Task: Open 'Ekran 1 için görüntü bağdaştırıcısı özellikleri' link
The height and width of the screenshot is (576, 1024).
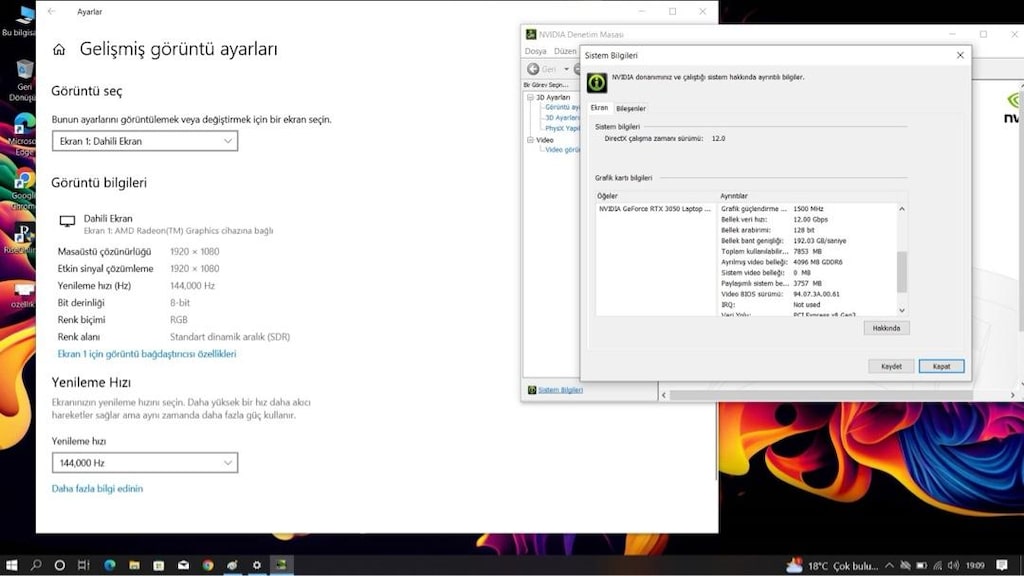Action: coord(147,354)
